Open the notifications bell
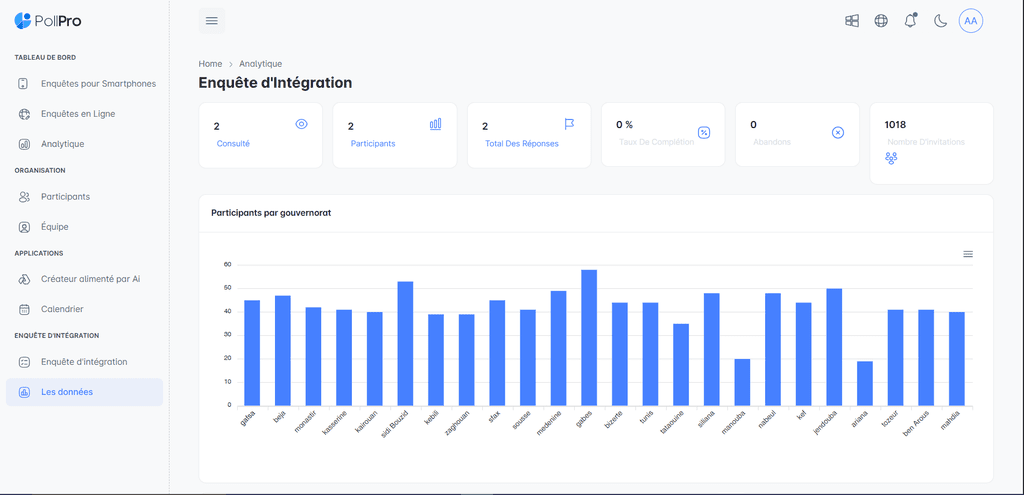This screenshot has height=495, width=1024. [x=910, y=20]
